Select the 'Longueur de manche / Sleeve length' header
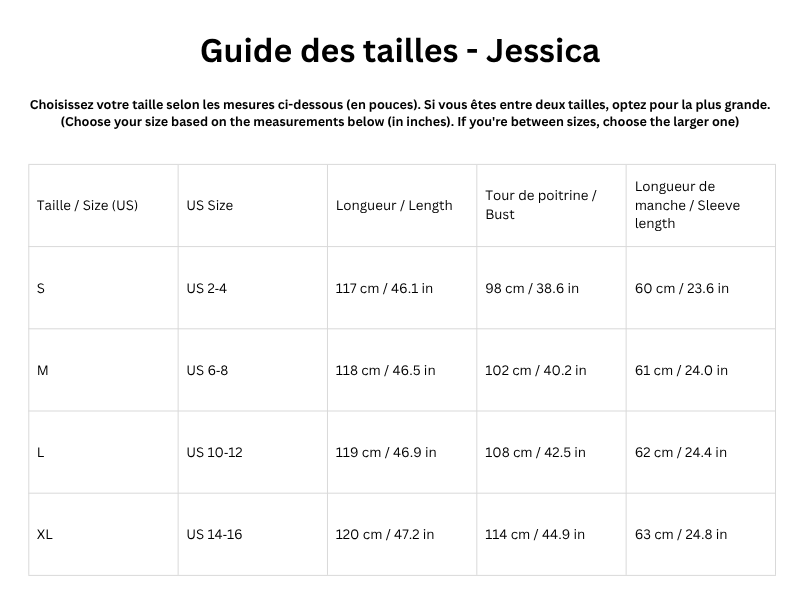 pos(675,205)
